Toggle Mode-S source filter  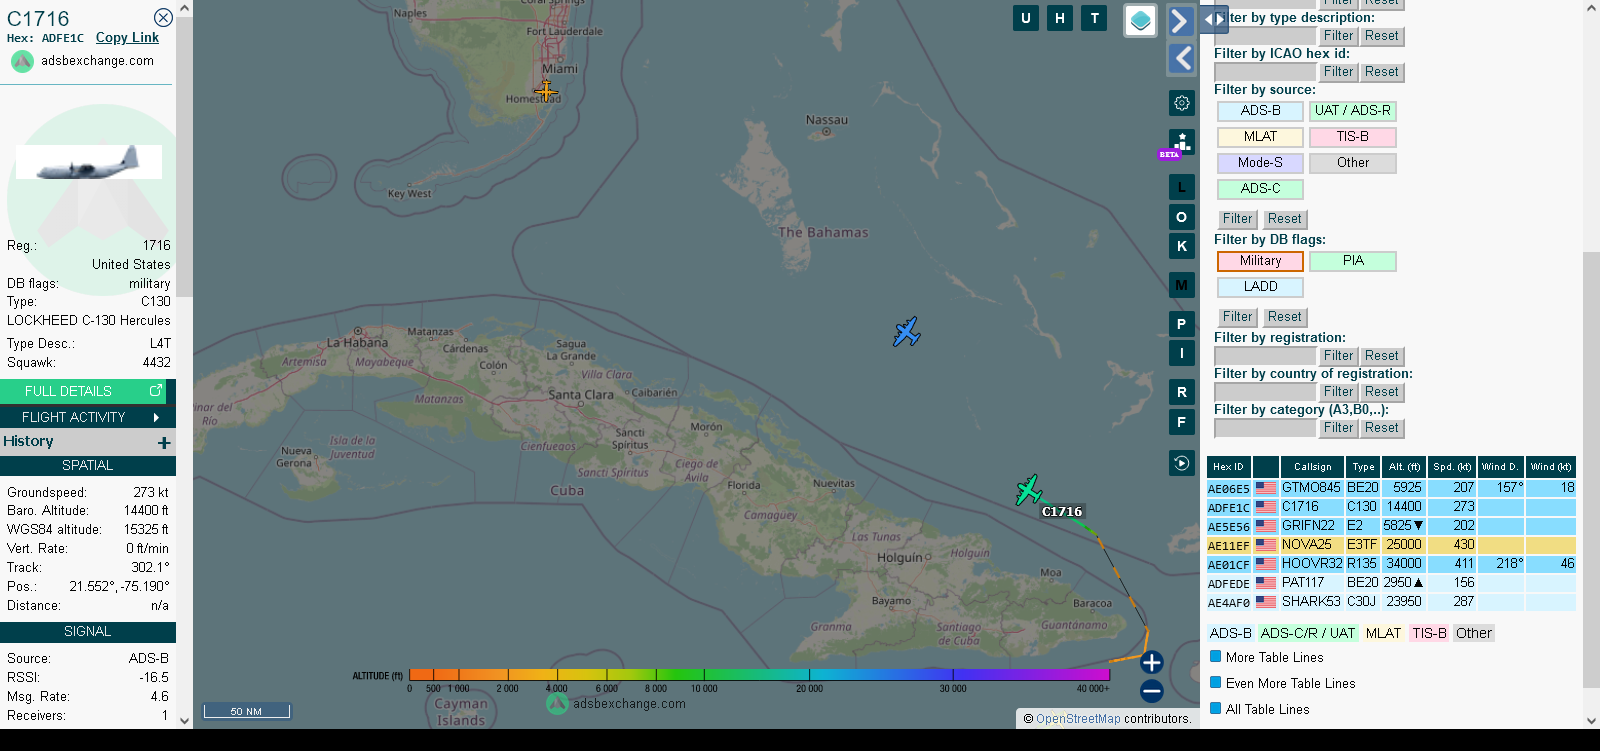click(1260, 163)
